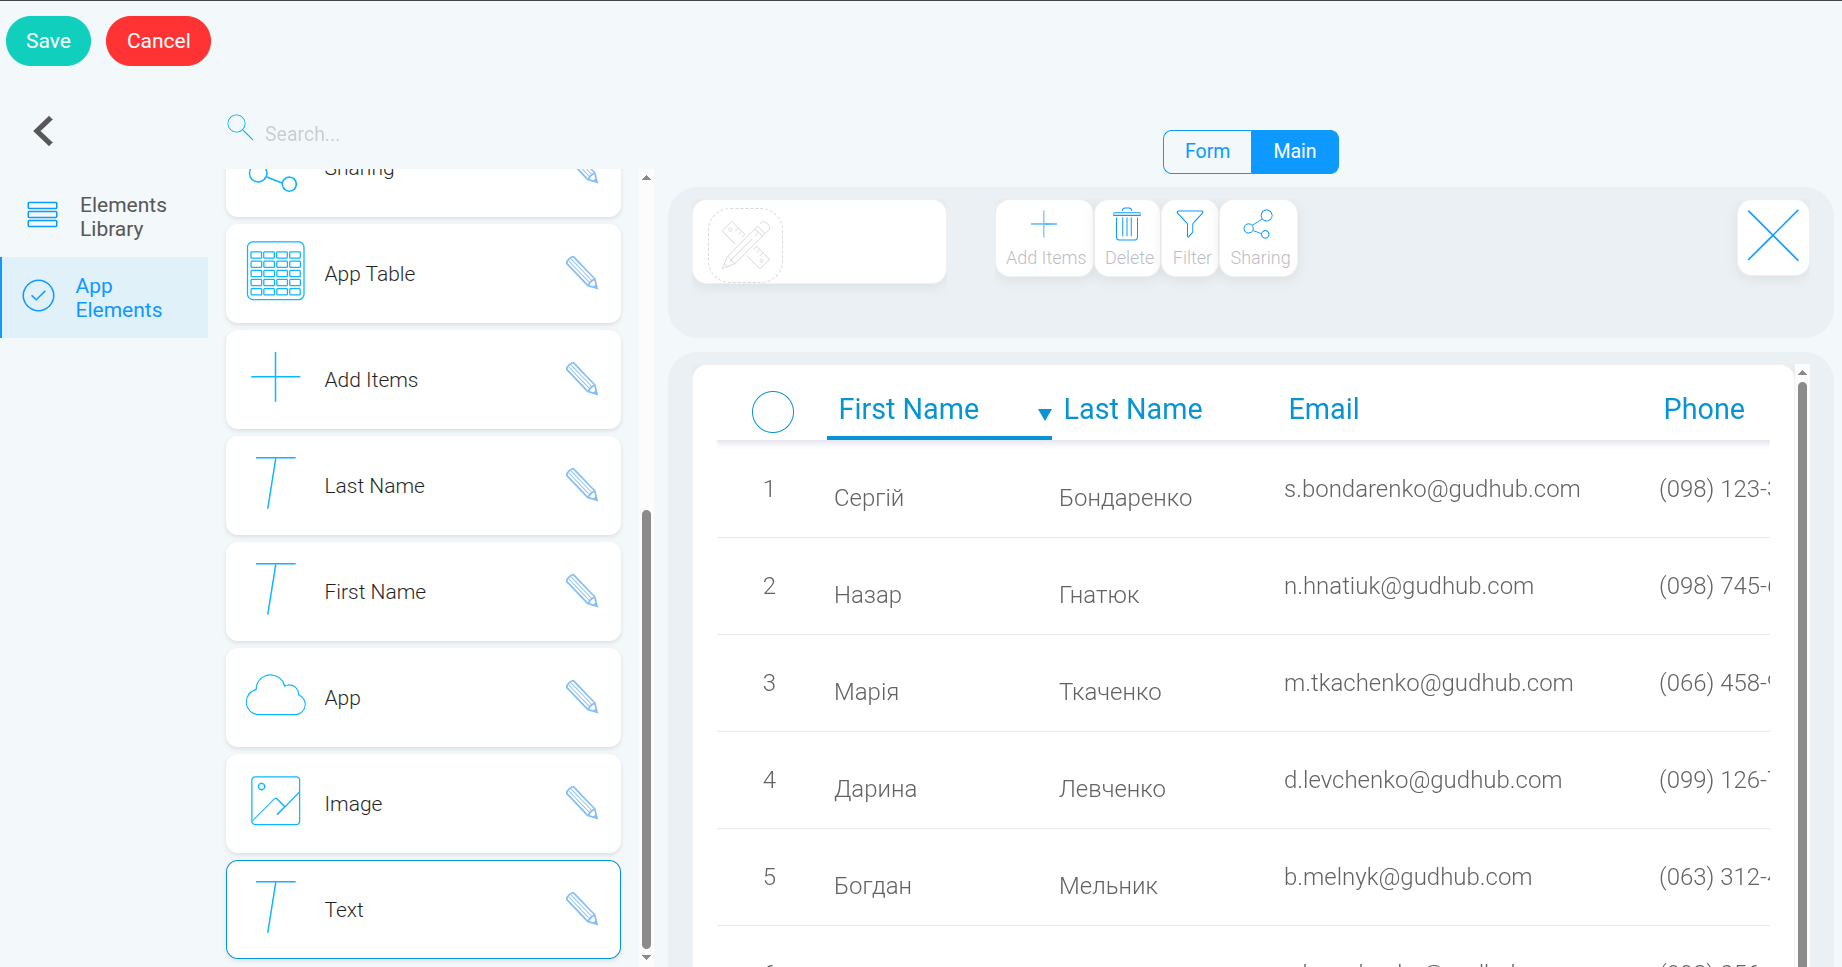
Task: Click the email s.bondarenko@gudhub.com
Action: [1431, 488]
